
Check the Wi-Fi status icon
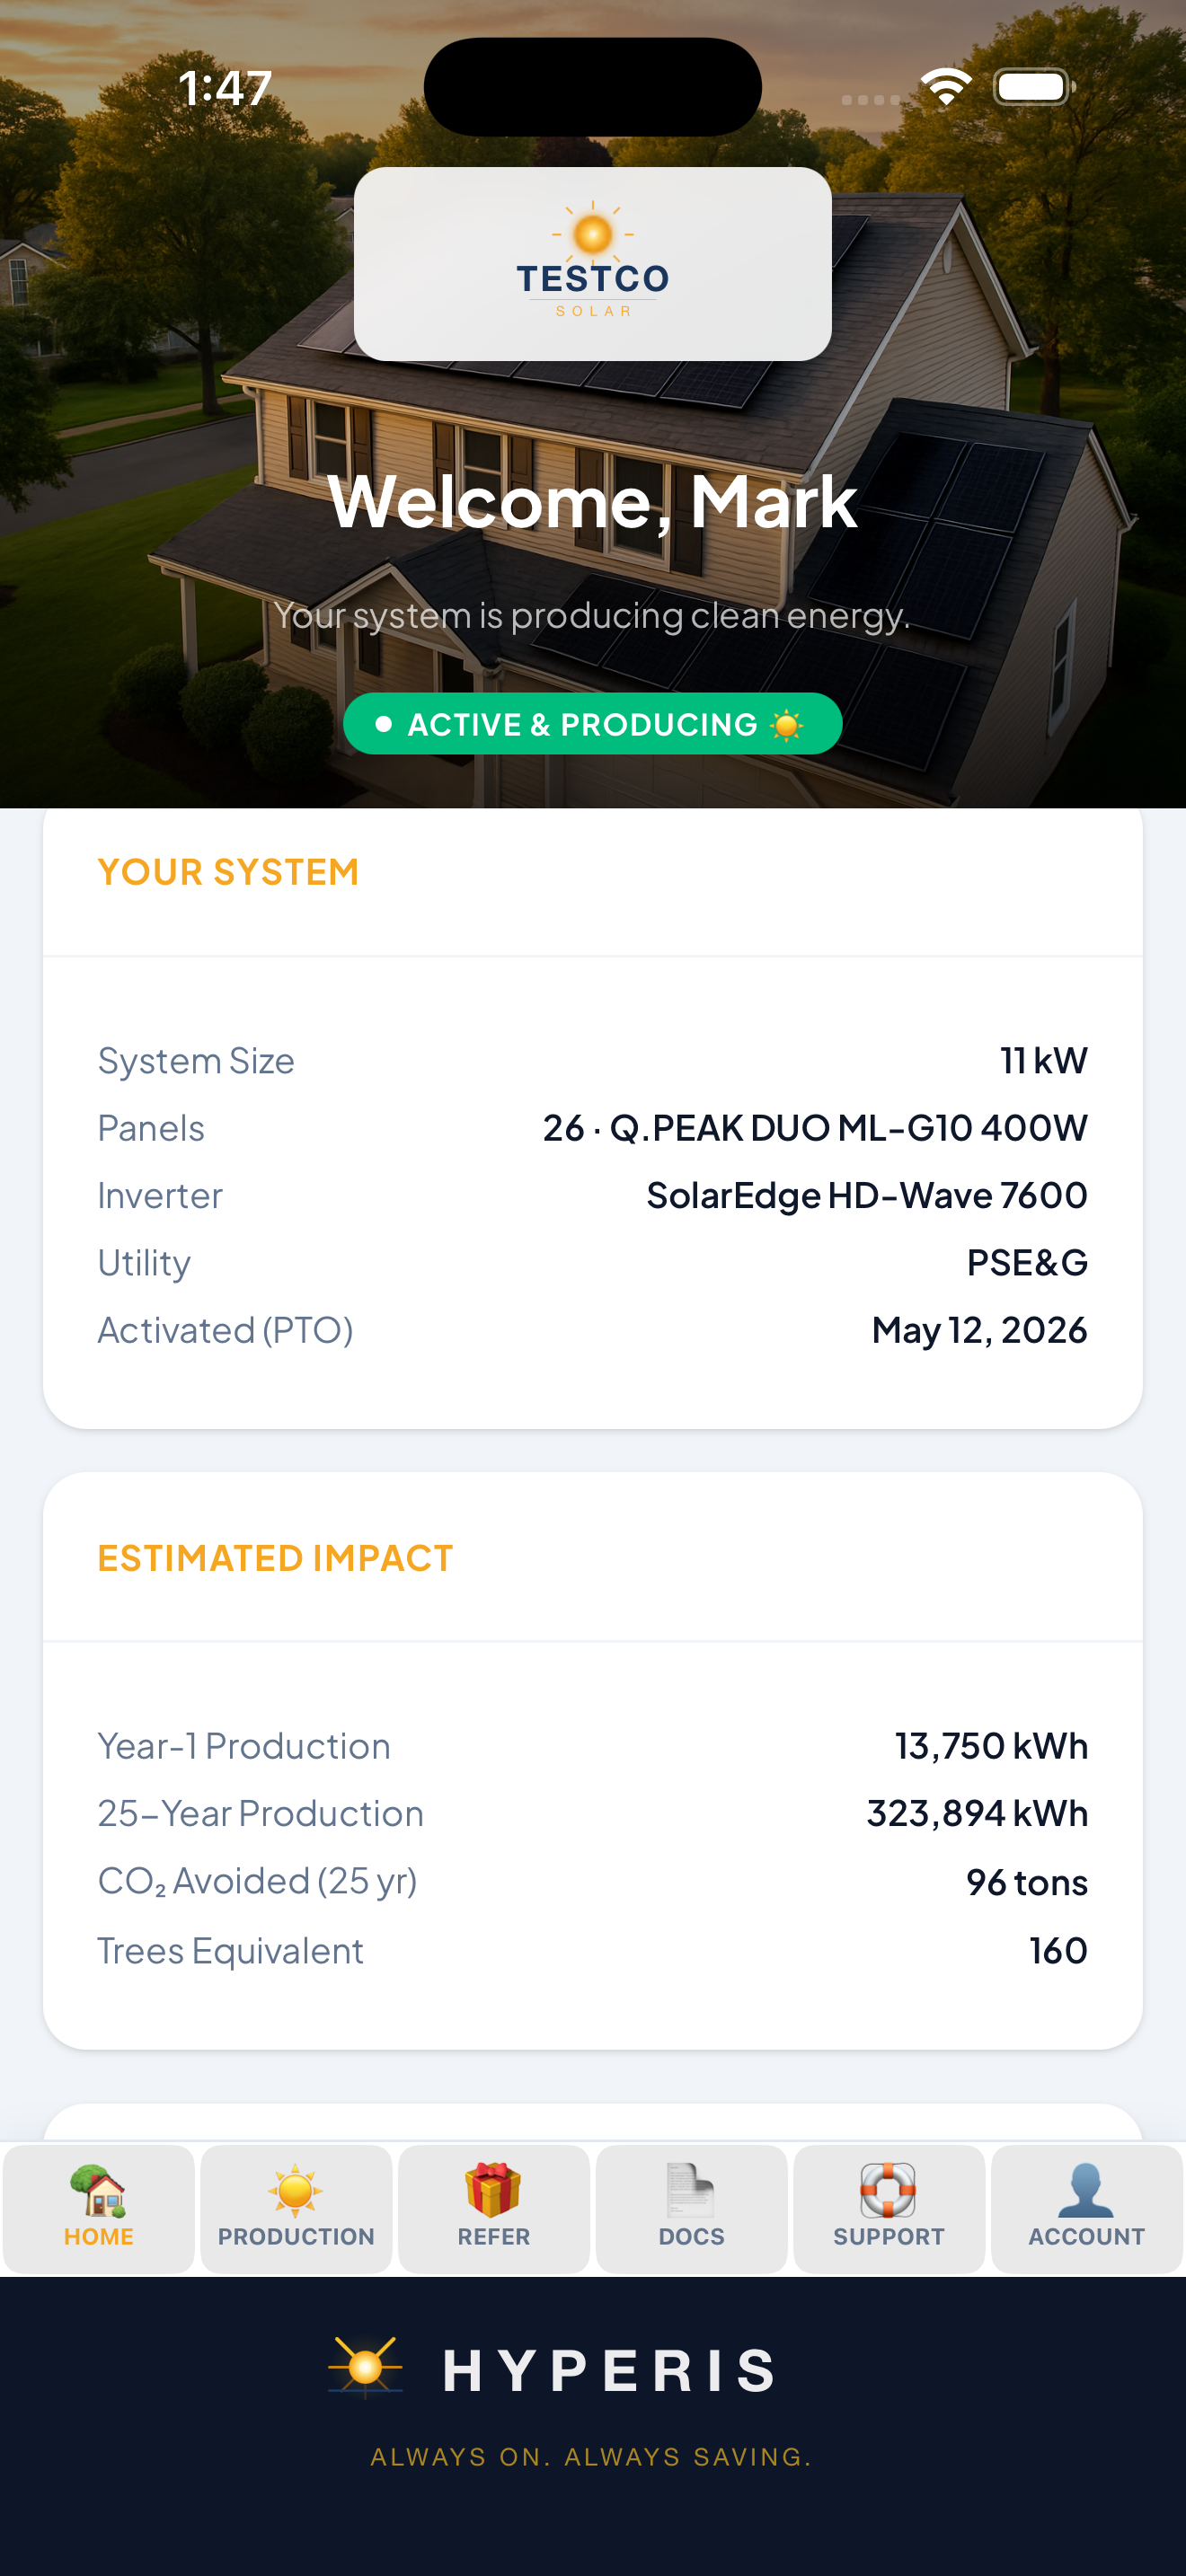tap(946, 87)
